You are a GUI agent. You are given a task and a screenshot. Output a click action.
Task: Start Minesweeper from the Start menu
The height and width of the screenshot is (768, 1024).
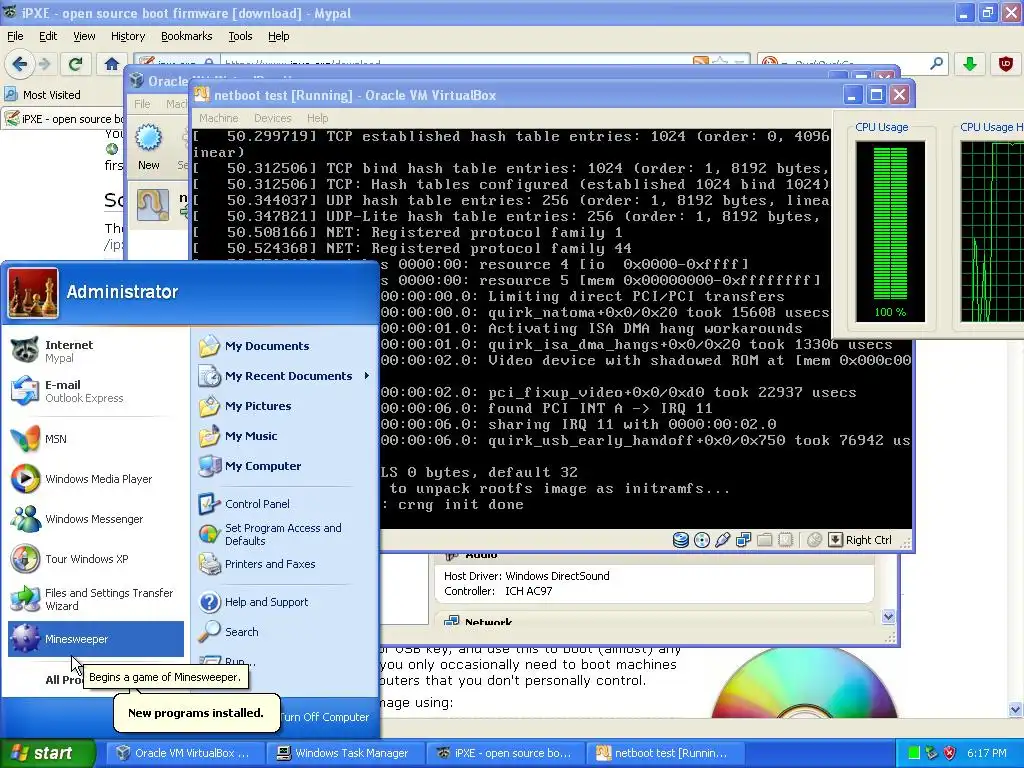coord(95,639)
